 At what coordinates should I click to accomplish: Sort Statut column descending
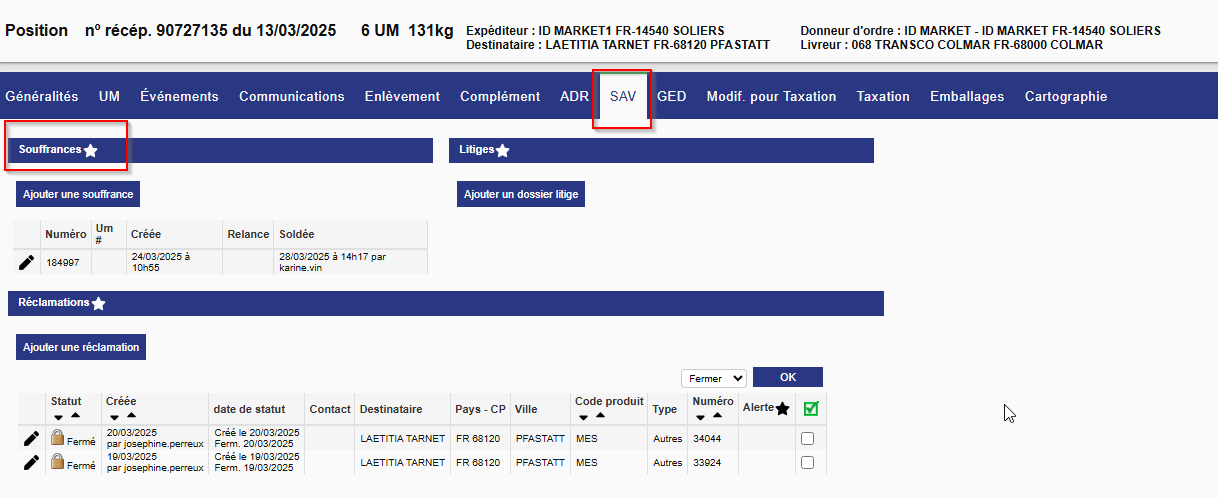[x=58, y=416]
